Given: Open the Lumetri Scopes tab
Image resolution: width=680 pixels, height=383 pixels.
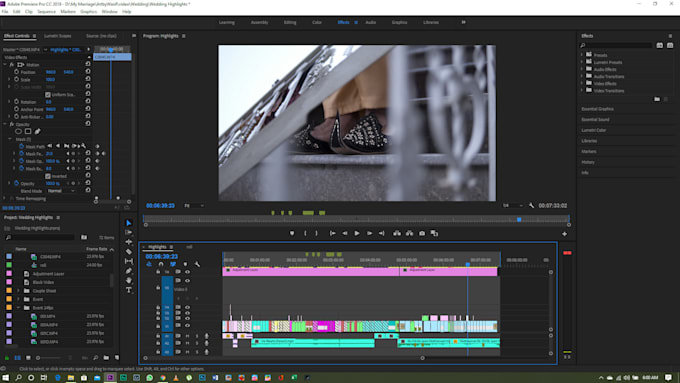Looking at the screenshot, I should point(58,36).
